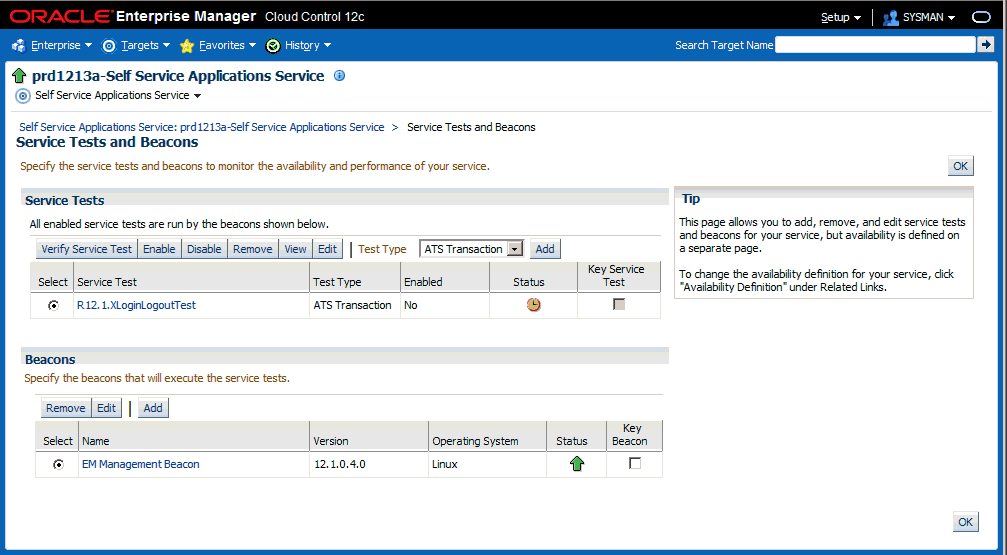The height and width of the screenshot is (555, 1007).
Task: Click Remove in the Beacons toolbar
Action: point(66,408)
